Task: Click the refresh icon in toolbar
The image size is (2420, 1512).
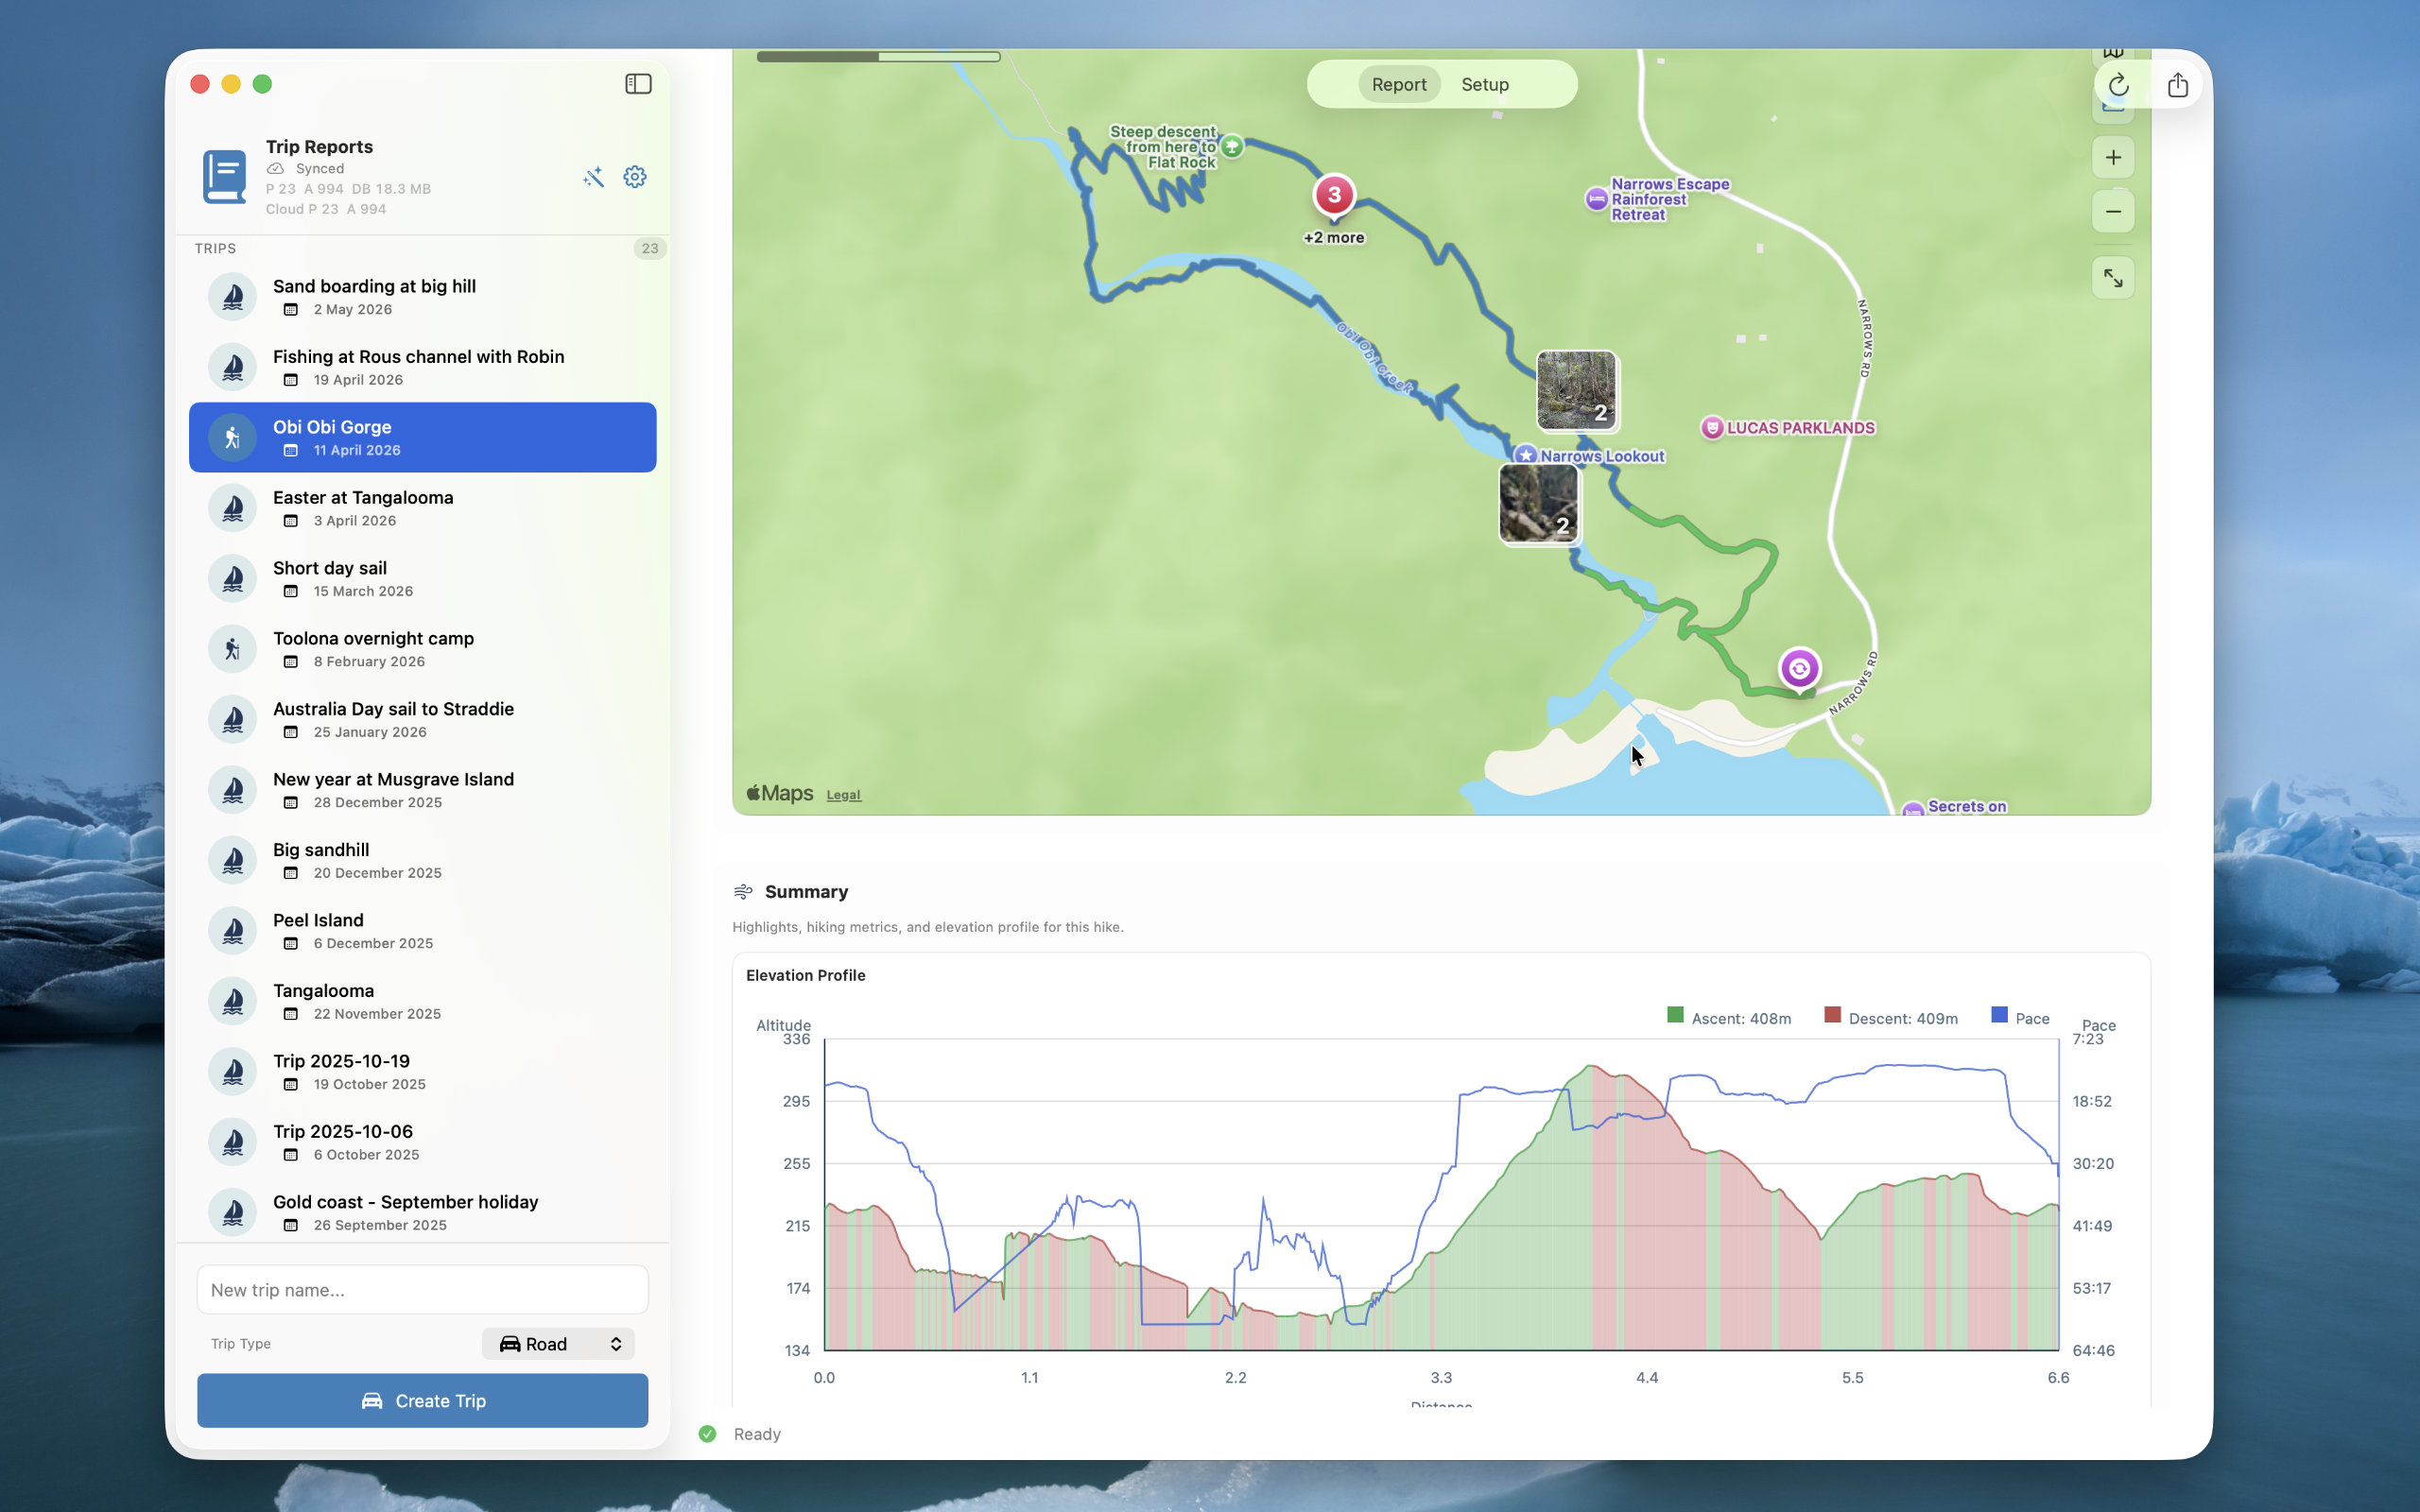Action: pyautogui.click(x=2118, y=85)
